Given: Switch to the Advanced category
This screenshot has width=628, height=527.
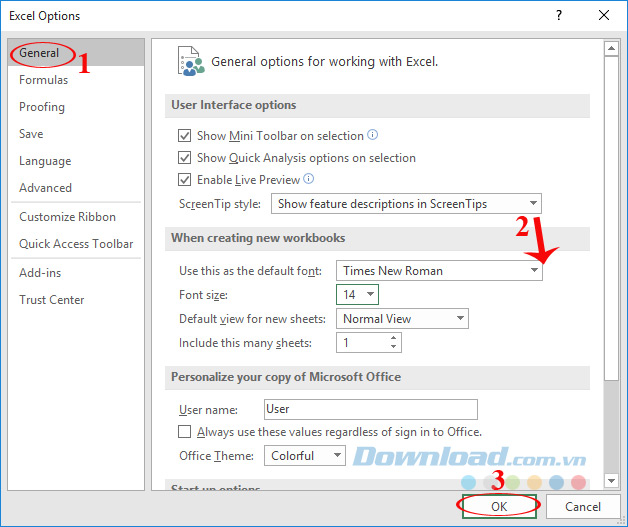Looking at the screenshot, I should (x=76, y=188).
